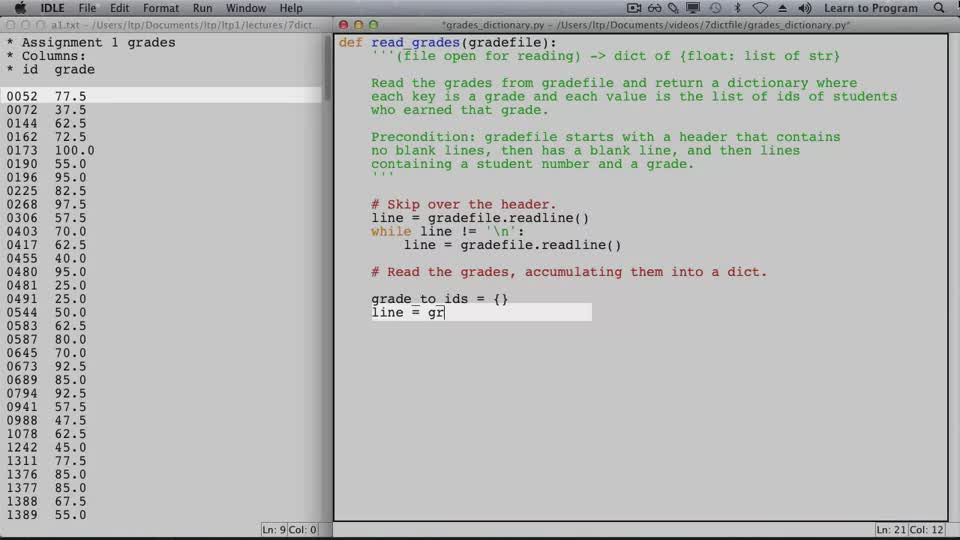Image resolution: width=960 pixels, height=540 pixels.
Task: Click the glasses icon in menu bar
Action: coord(654,8)
